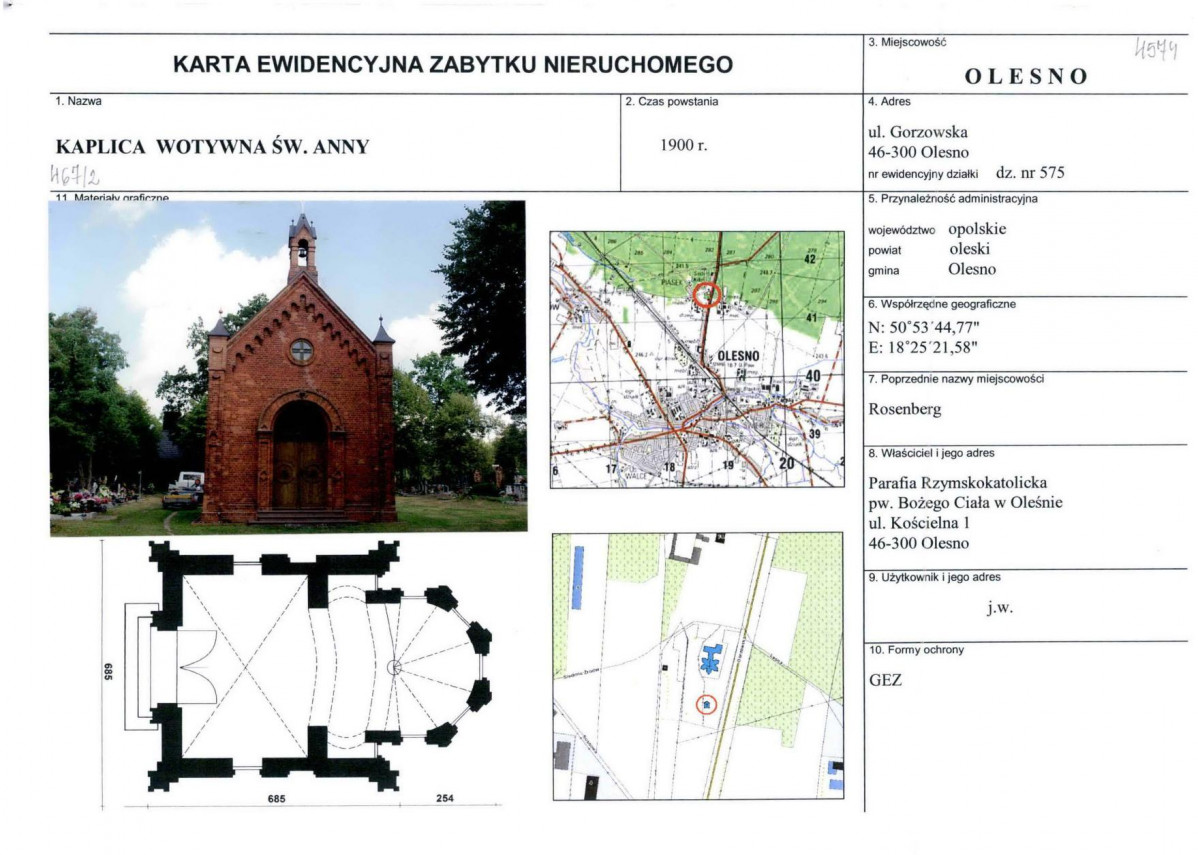Open the chapel photograph
Viewport: 1198px width, 855px height.
tap(288, 368)
